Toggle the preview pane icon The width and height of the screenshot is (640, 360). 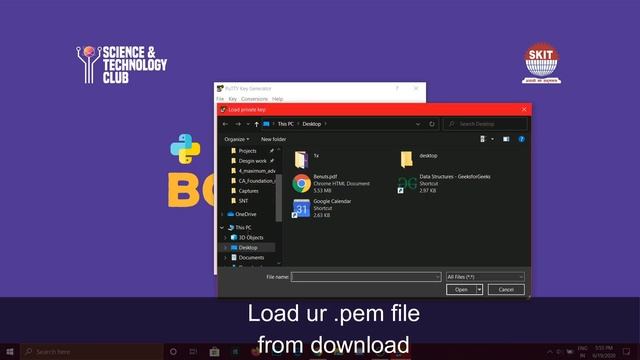click(x=506, y=139)
